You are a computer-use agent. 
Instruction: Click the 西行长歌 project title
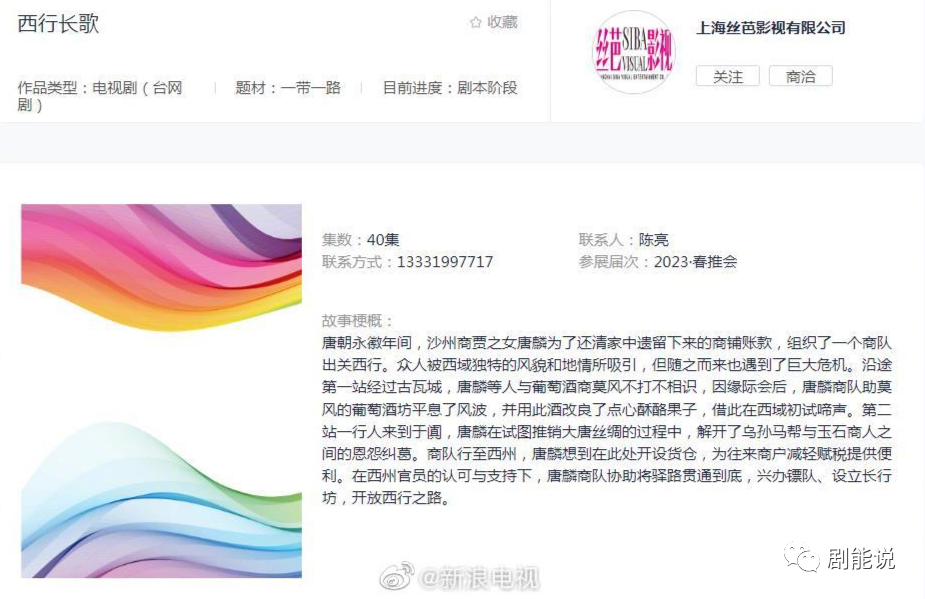(x=58, y=24)
